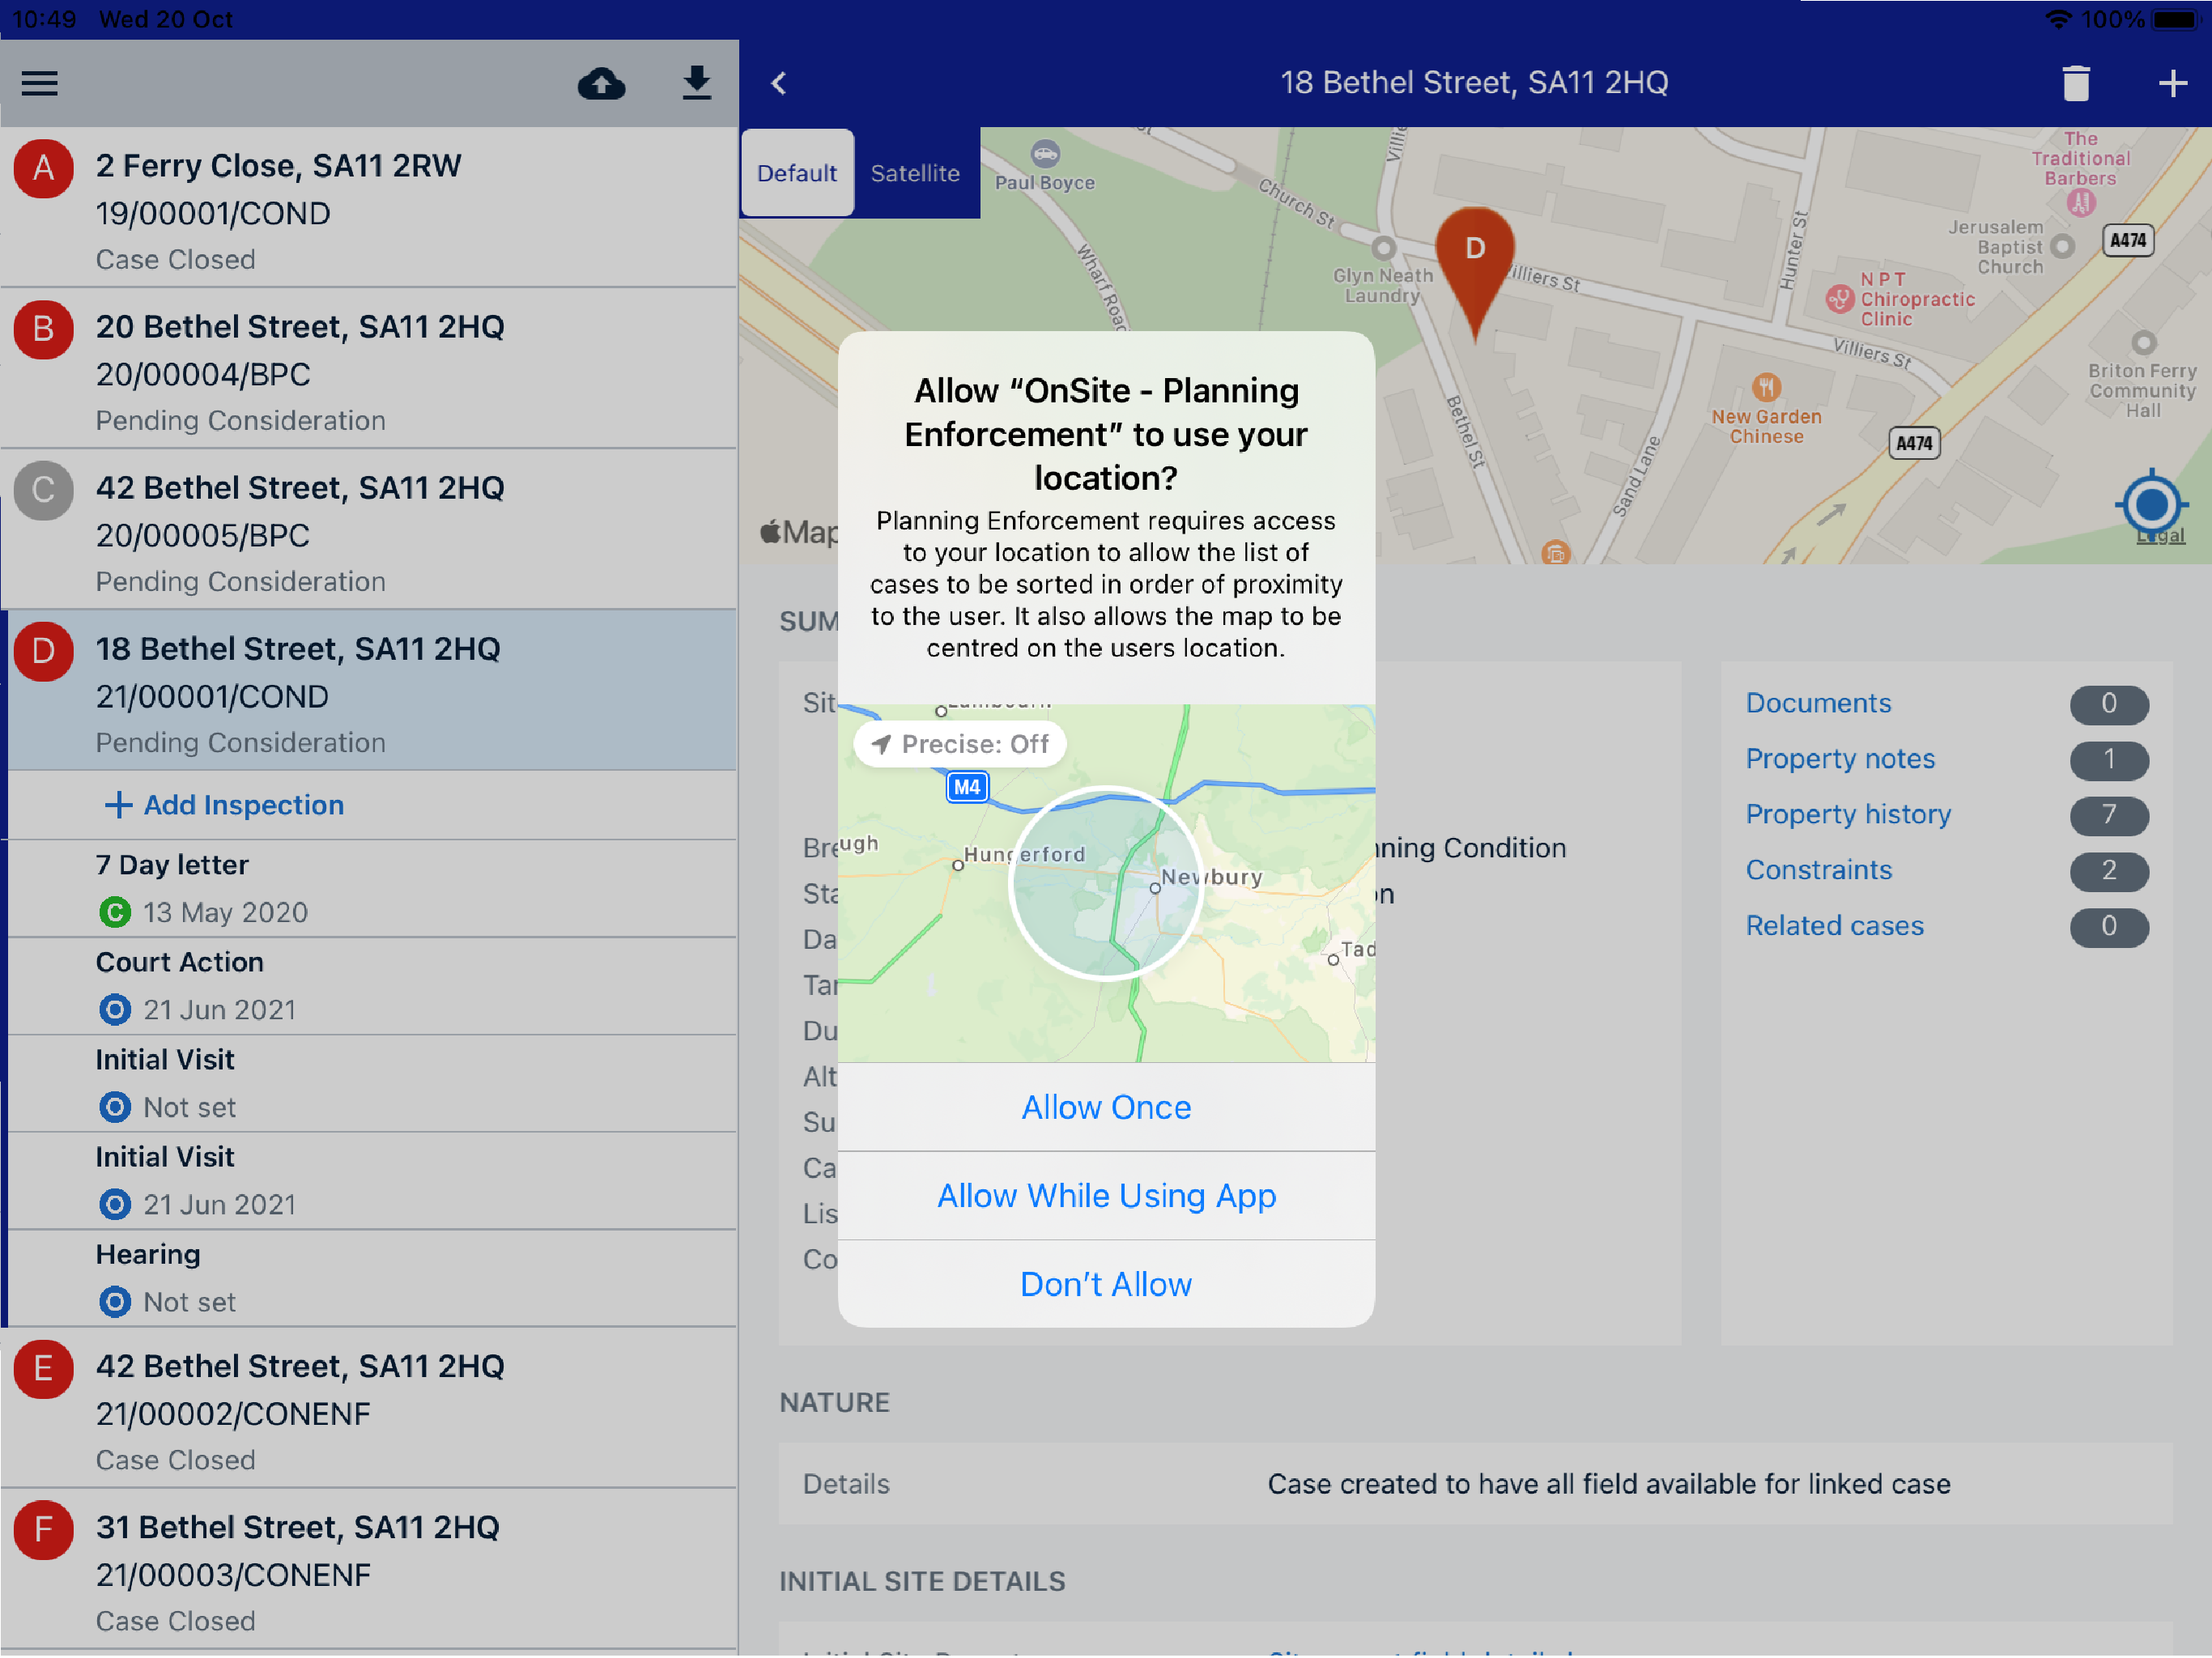Go back using the chevron arrow
Viewport: 2212px width, 1658px height.
coord(779,83)
